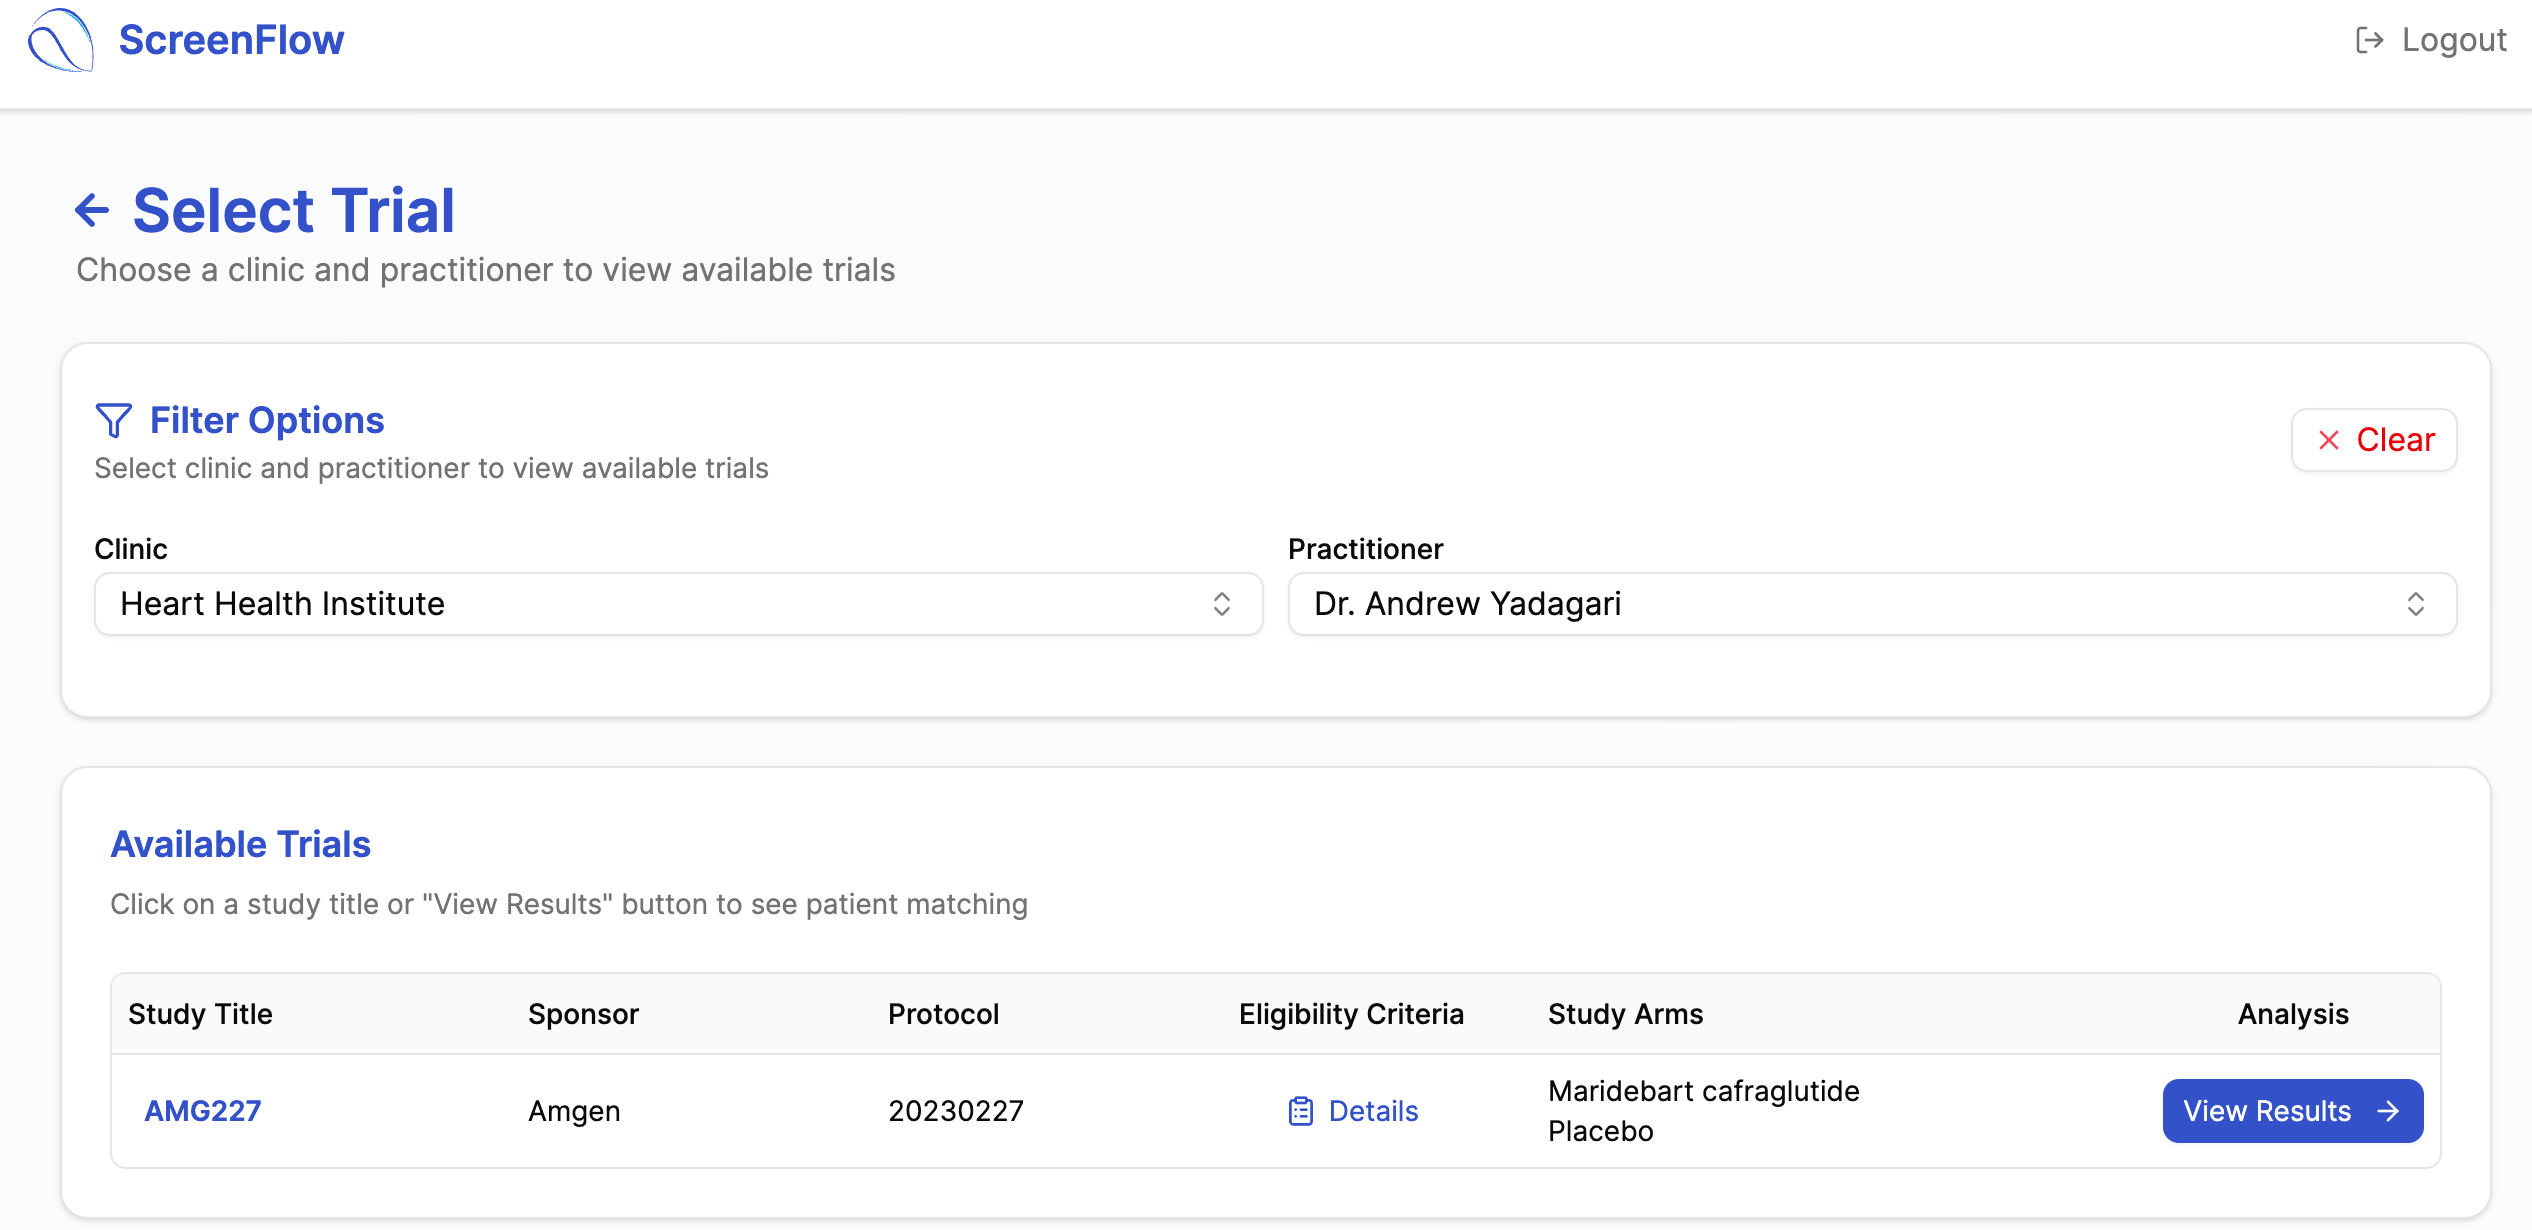This screenshot has width=2532, height=1230.
Task: Expand Practitioner selector via chevron arrows
Action: [2415, 604]
